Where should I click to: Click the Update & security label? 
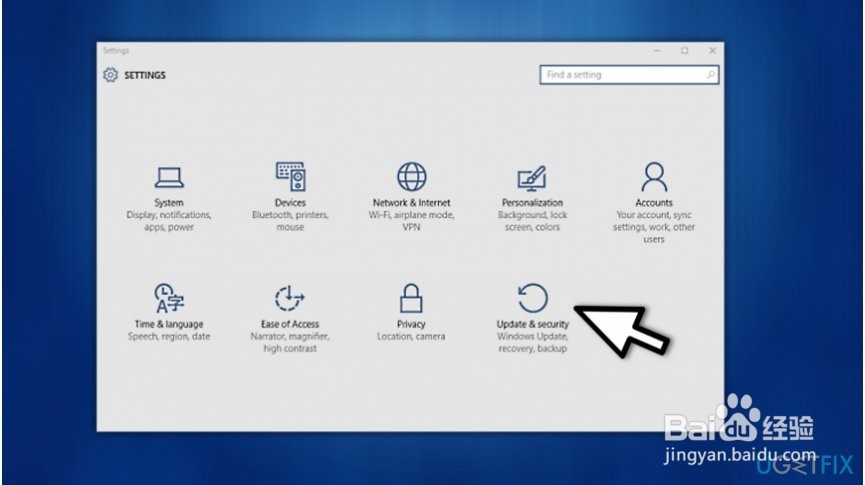point(532,324)
